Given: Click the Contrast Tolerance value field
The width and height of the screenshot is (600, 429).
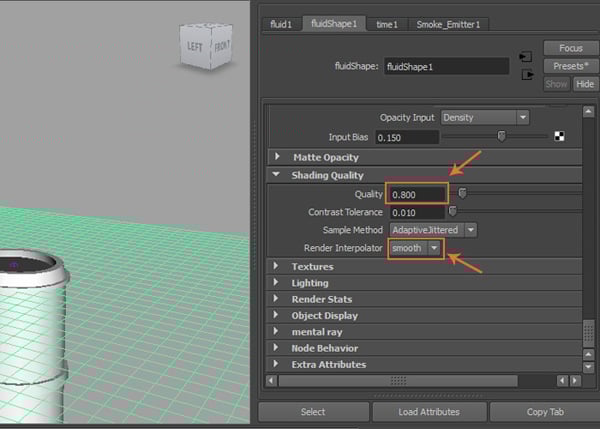Looking at the screenshot, I should [417, 212].
